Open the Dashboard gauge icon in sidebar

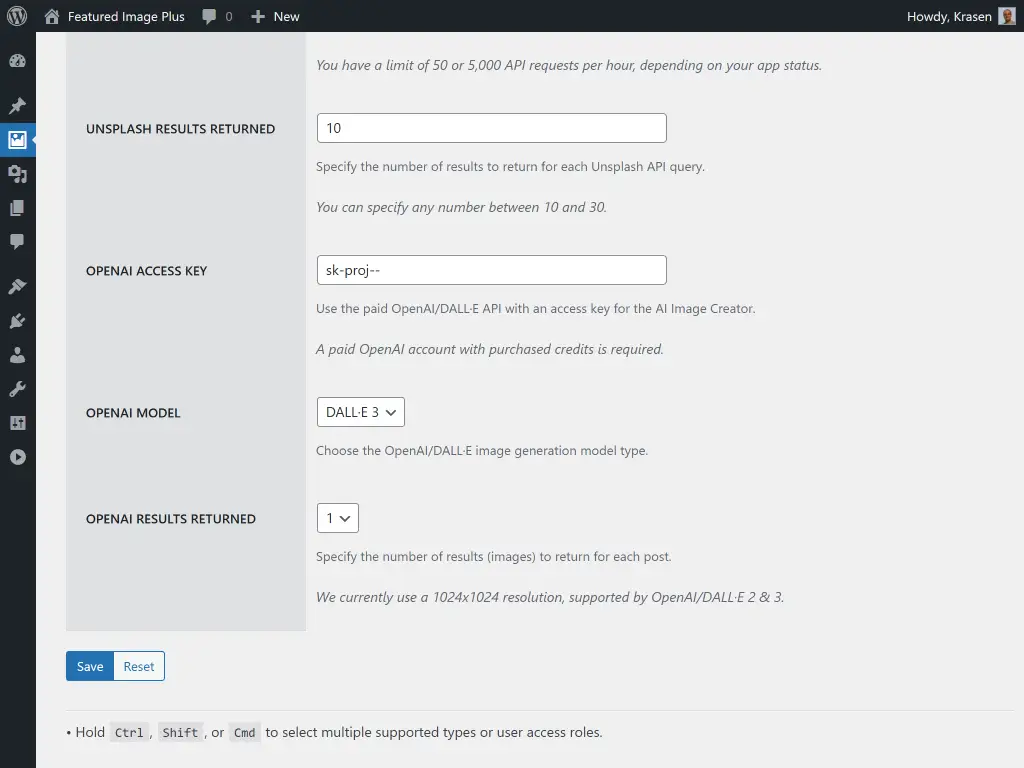pos(18,61)
